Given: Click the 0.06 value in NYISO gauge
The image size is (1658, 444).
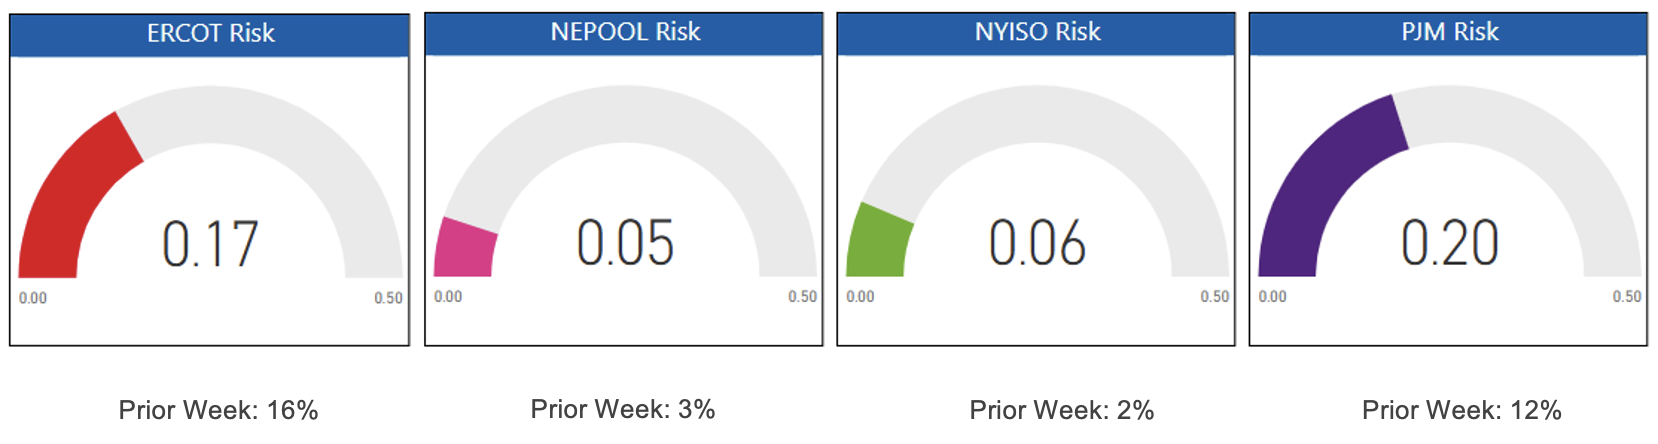Looking at the screenshot, I should [x=1037, y=243].
